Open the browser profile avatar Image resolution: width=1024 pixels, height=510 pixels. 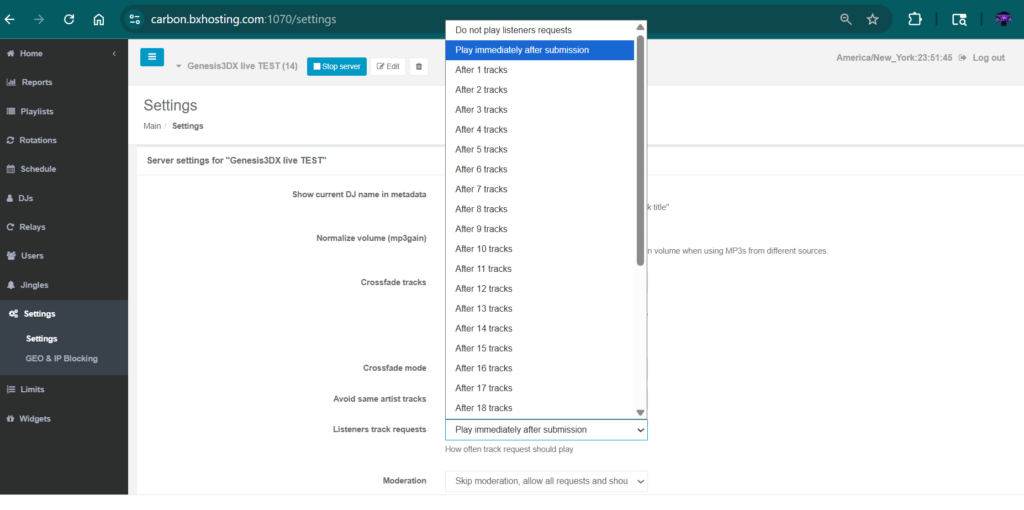pos(1003,19)
